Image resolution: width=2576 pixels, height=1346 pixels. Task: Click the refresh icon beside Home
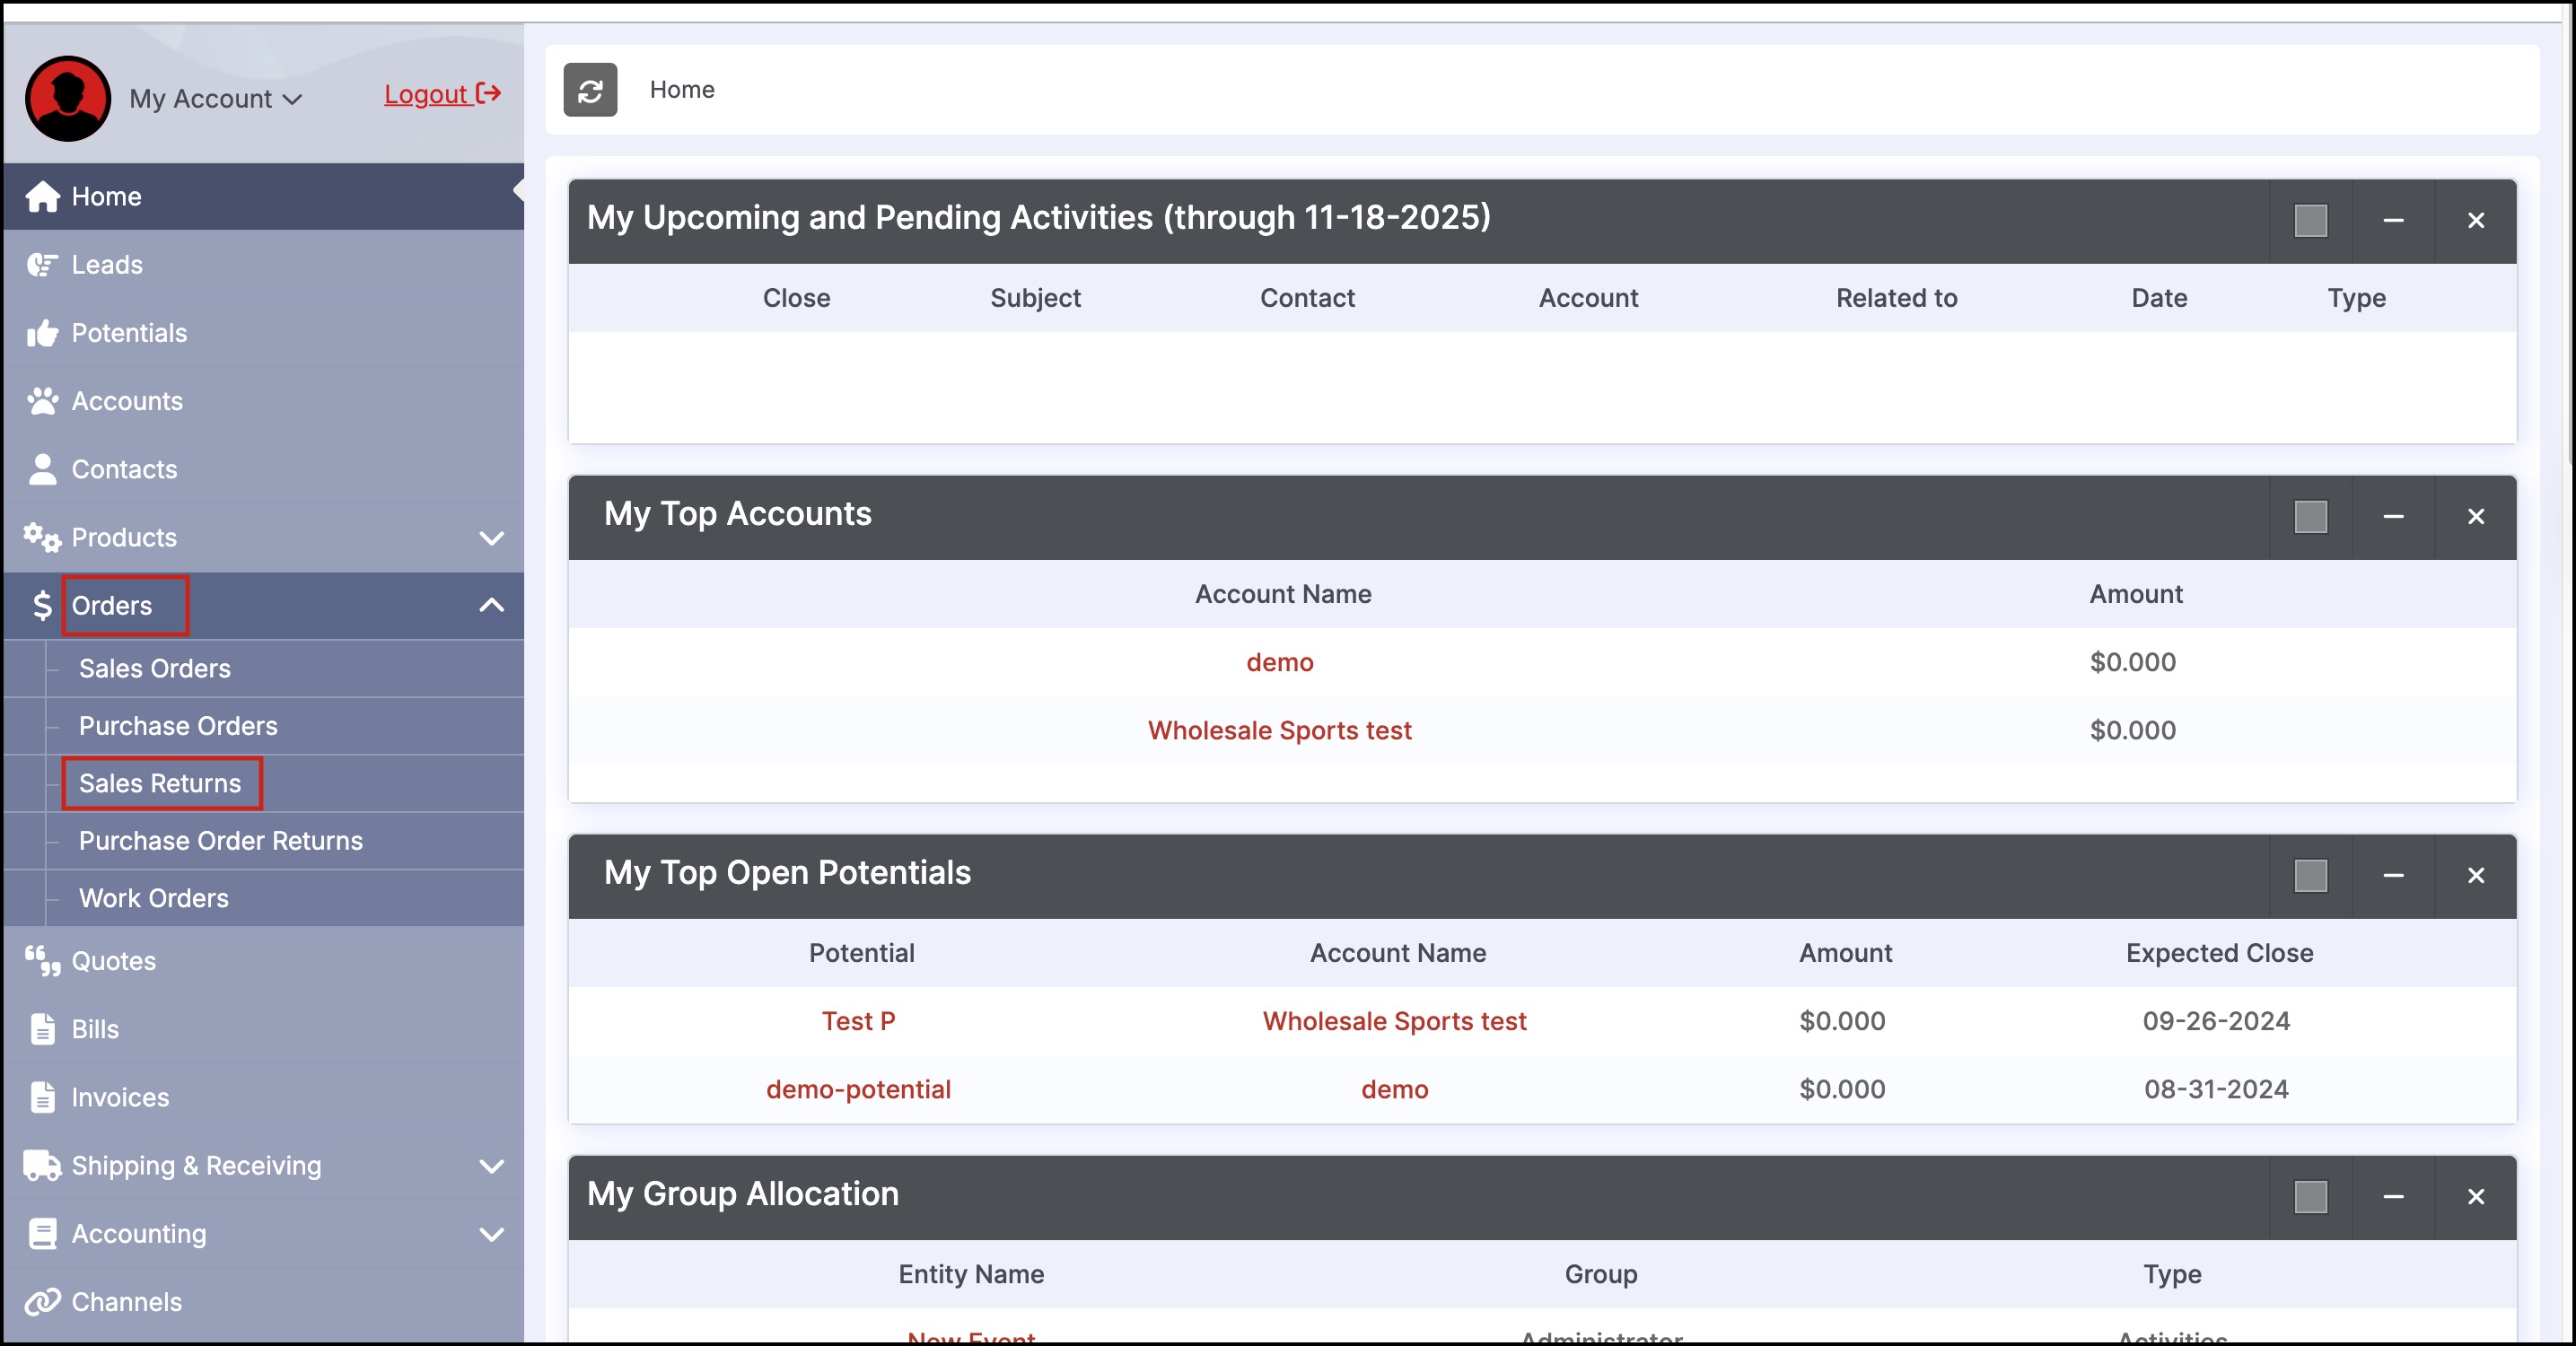(590, 91)
